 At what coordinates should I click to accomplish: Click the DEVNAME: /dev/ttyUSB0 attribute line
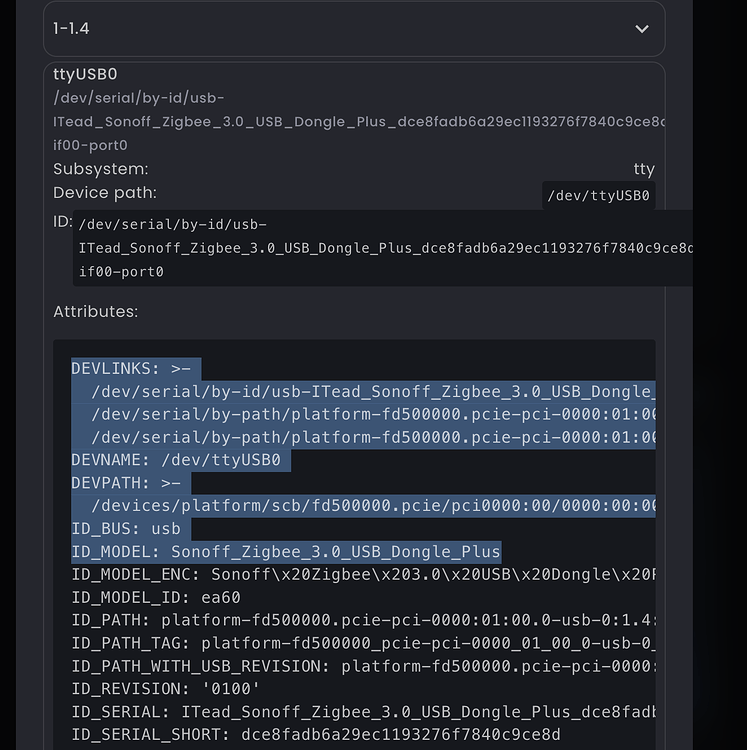pyautogui.click(x=181, y=460)
